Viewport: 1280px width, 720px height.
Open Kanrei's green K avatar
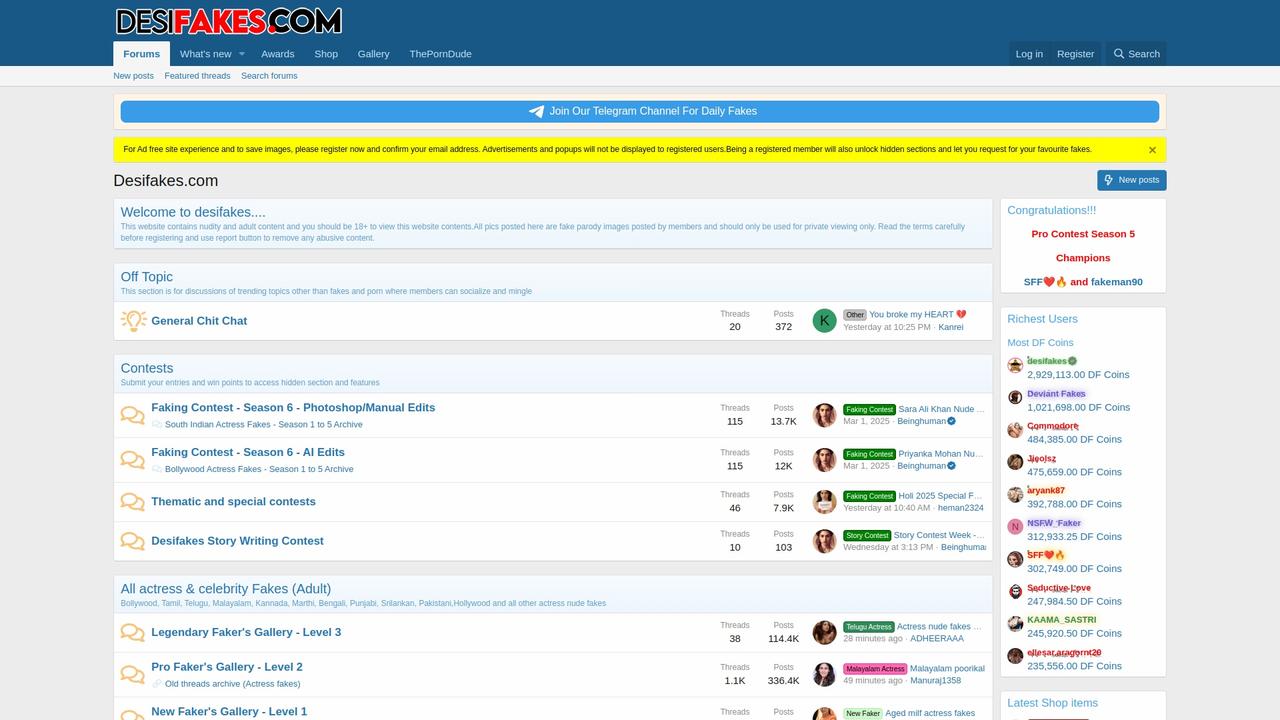point(824,321)
